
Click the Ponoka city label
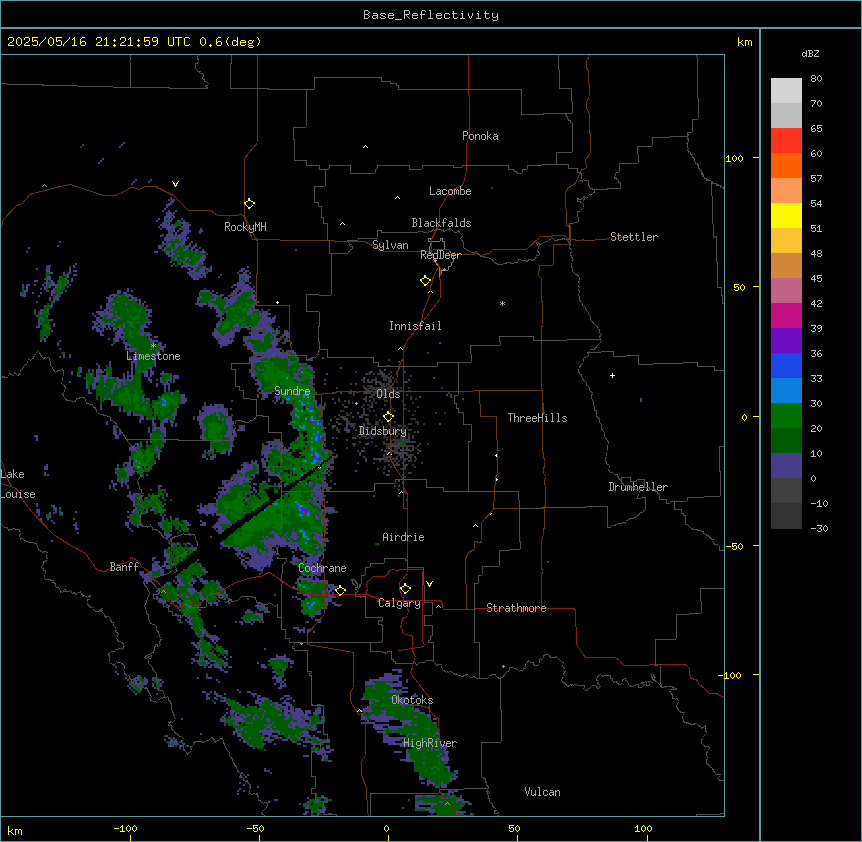pos(480,136)
